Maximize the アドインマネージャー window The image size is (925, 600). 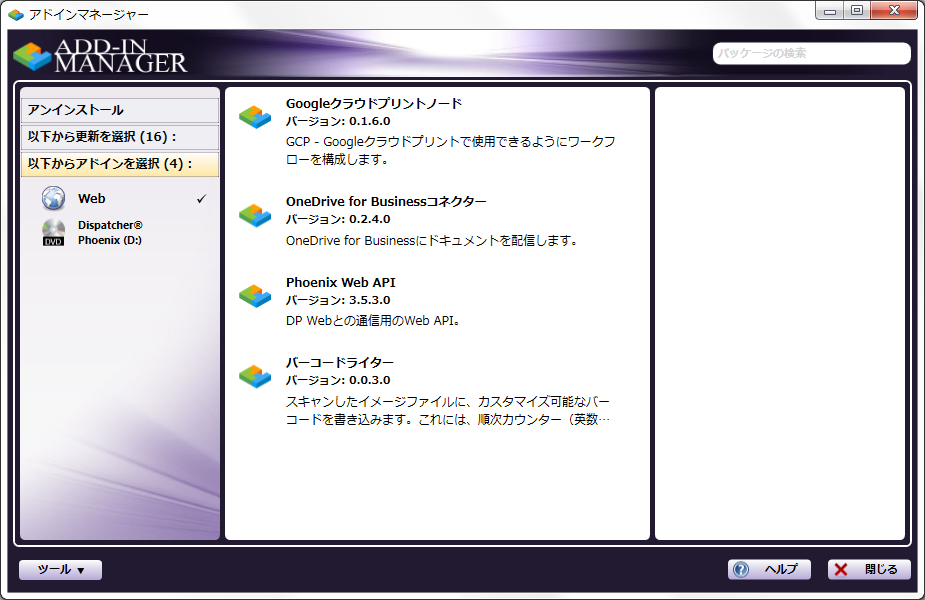pos(857,11)
